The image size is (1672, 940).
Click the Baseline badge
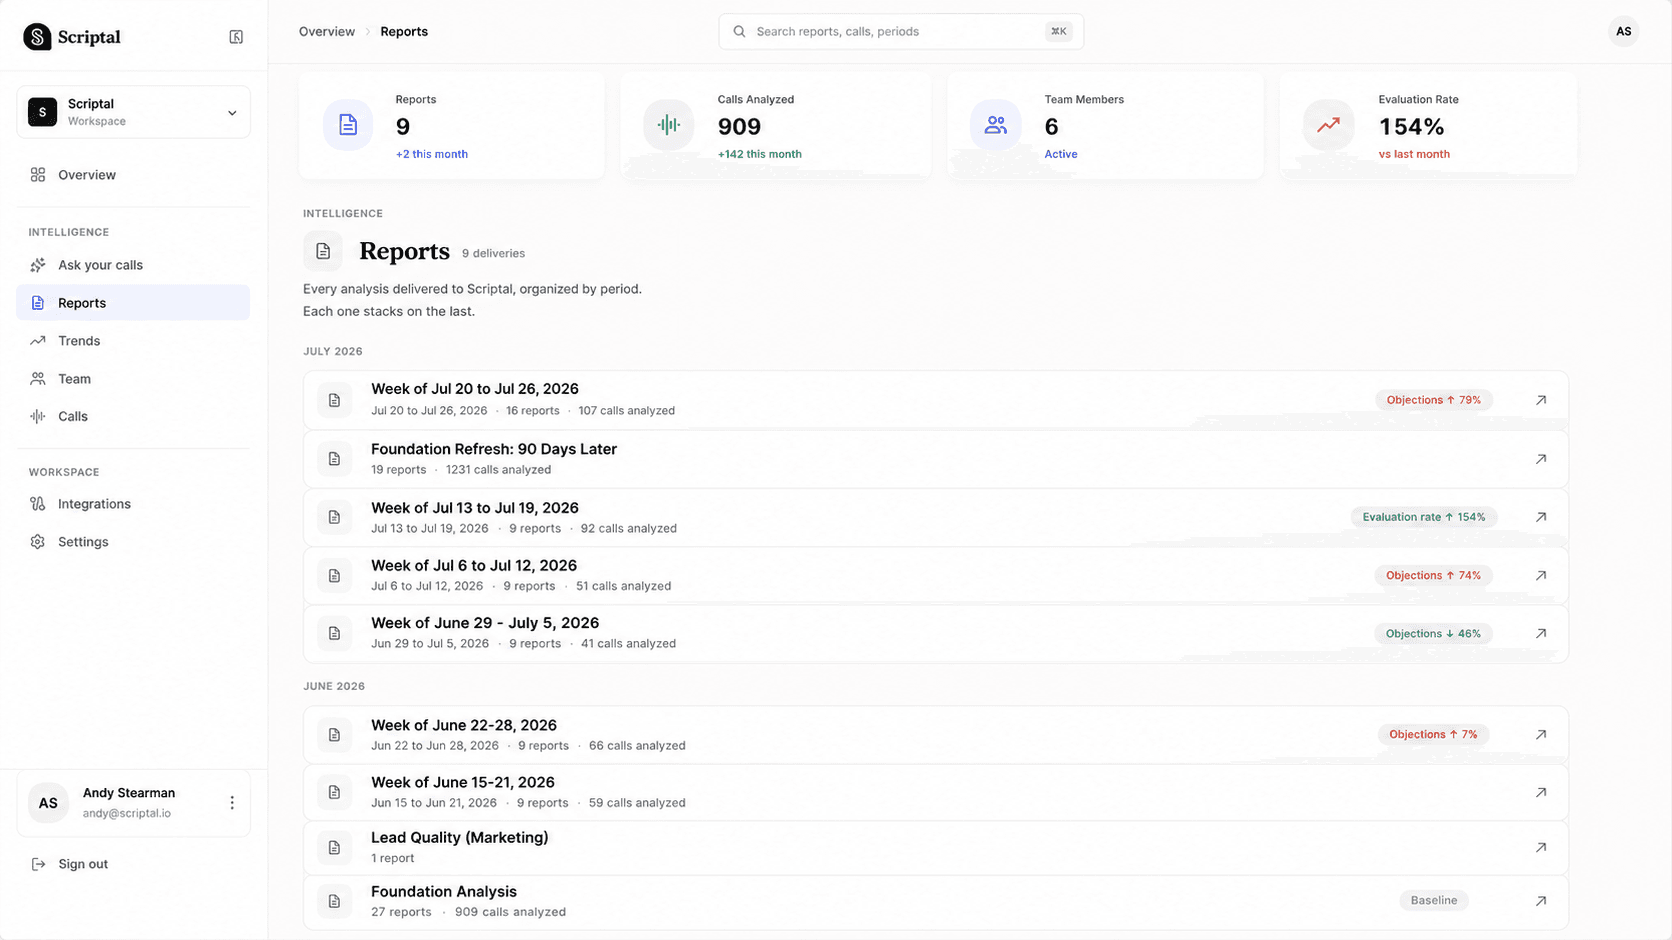[1434, 900]
